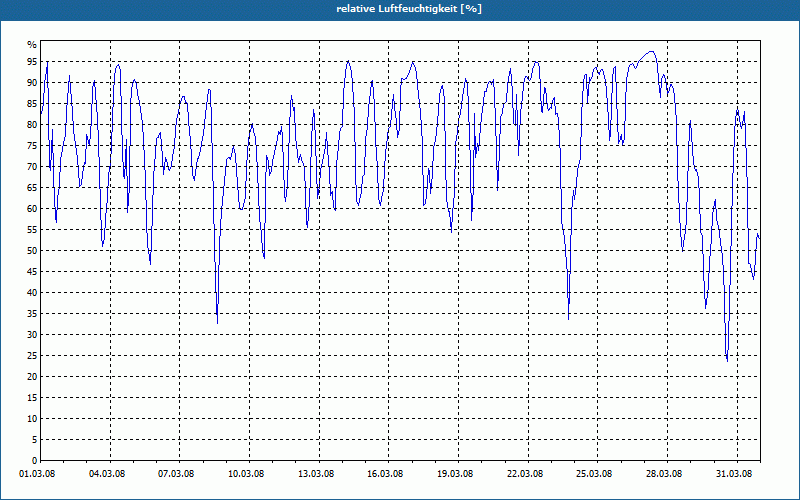
Task: Click the 35 value on the y-axis
Action: click(32, 314)
